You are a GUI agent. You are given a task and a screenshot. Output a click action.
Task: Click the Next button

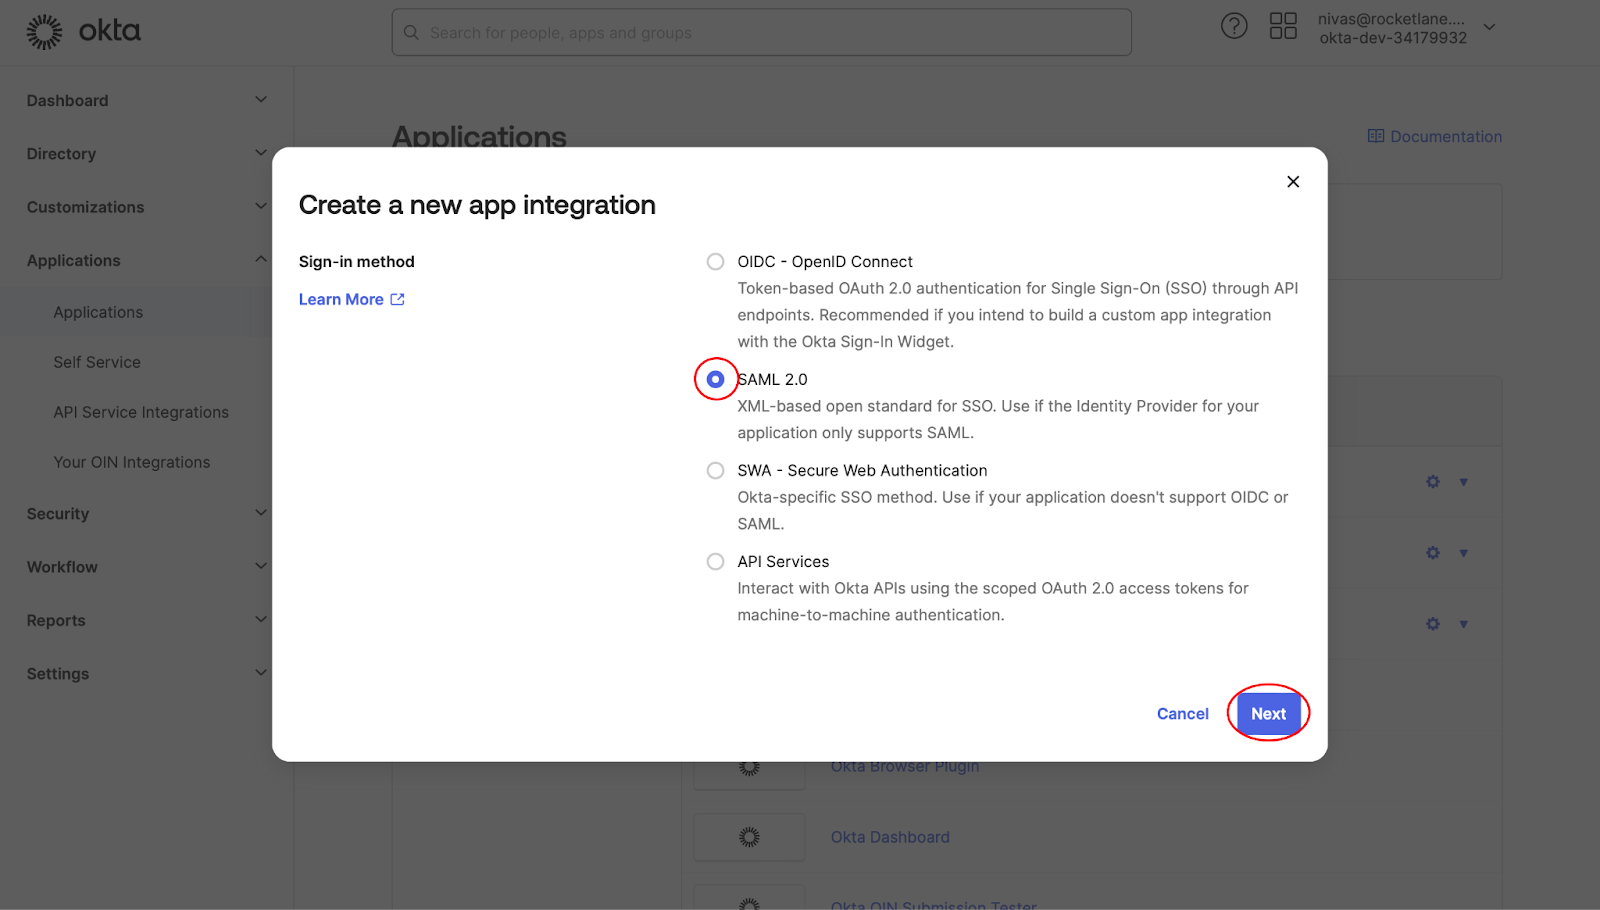(1268, 713)
